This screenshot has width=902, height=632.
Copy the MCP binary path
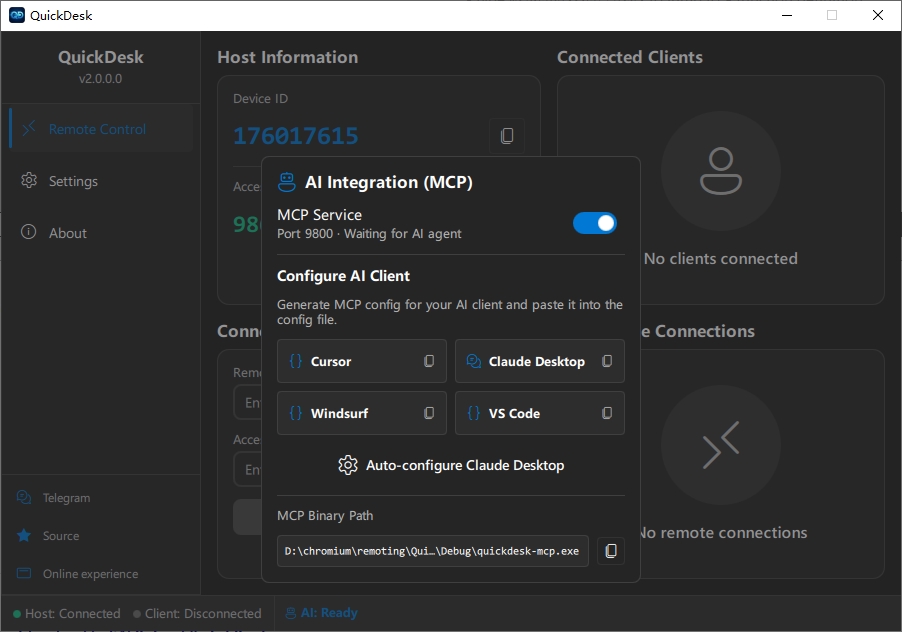pyautogui.click(x=611, y=551)
